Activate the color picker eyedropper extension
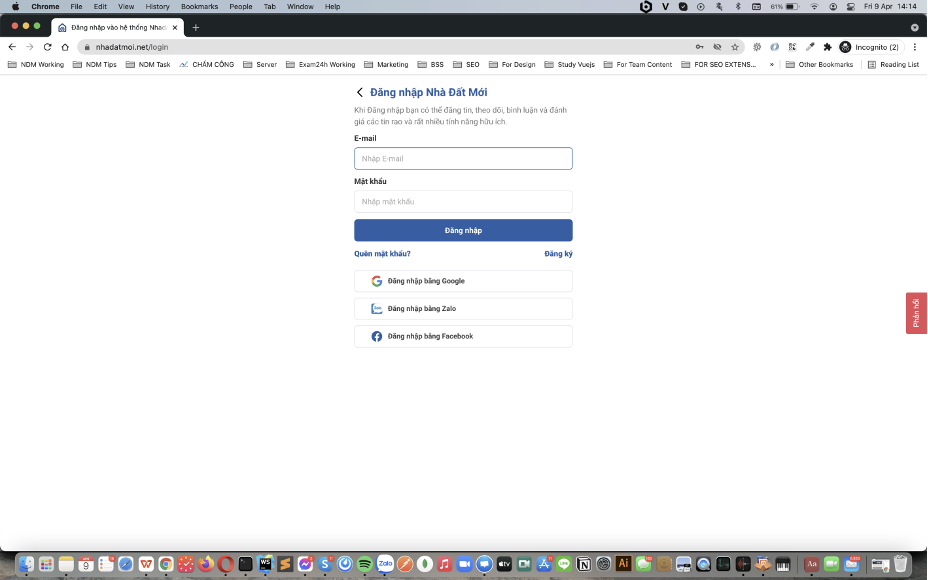The image size is (928, 580). 810,47
